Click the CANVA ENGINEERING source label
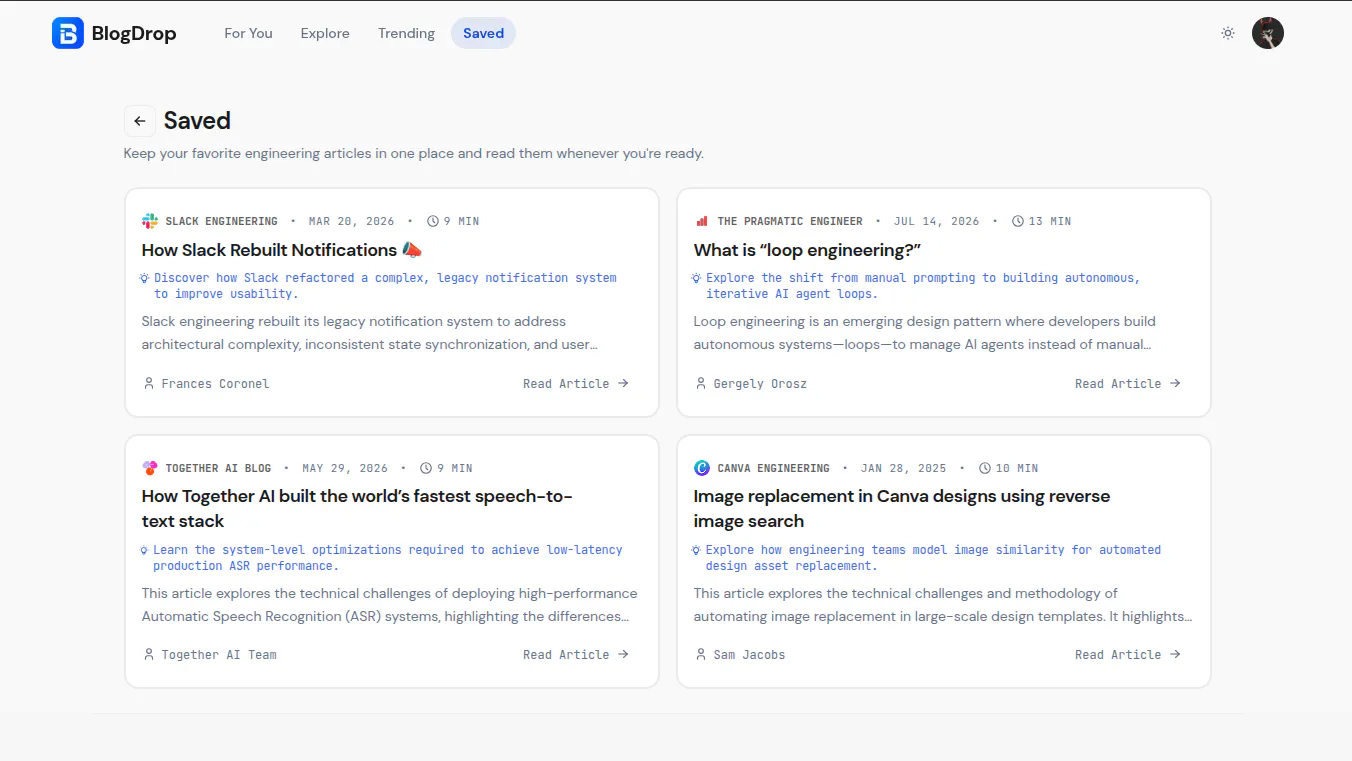The height and width of the screenshot is (761, 1352). point(774,468)
